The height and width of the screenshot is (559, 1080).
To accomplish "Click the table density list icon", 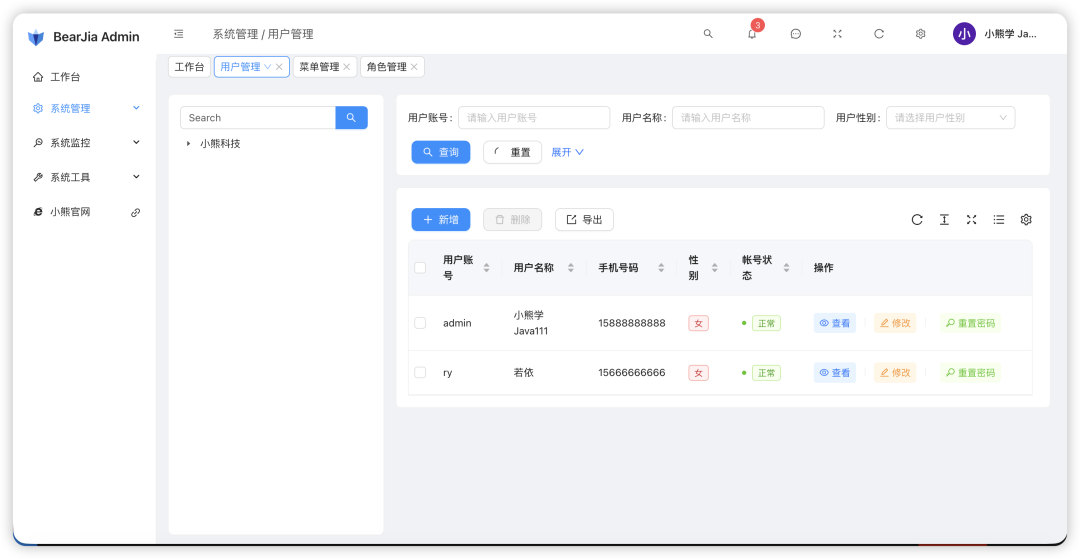I will 998,220.
